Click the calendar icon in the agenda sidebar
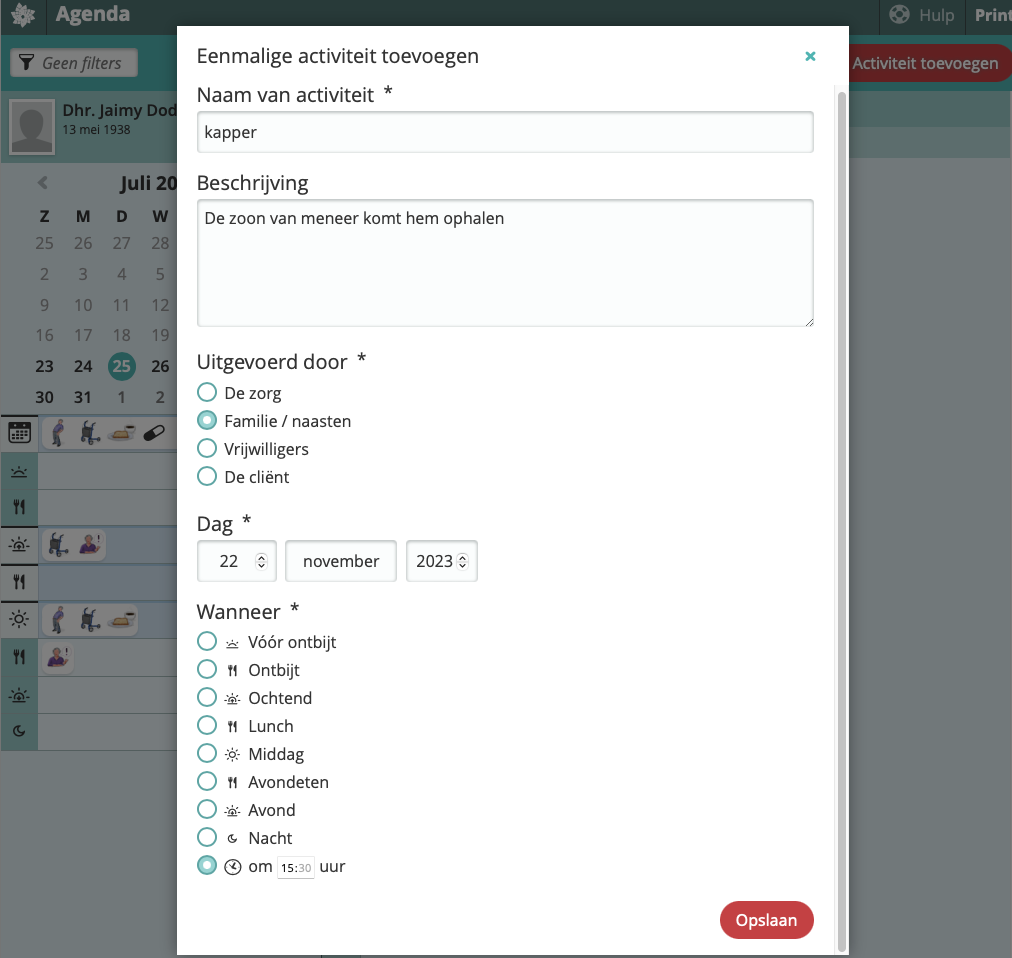The image size is (1012, 958). coord(19,432)
